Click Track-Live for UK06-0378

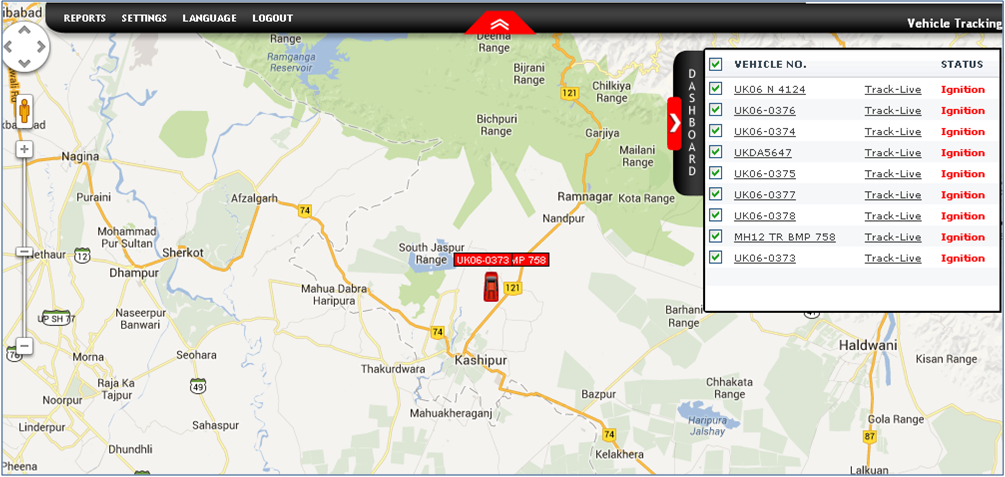pyautogui.click(x=893, y=216)
